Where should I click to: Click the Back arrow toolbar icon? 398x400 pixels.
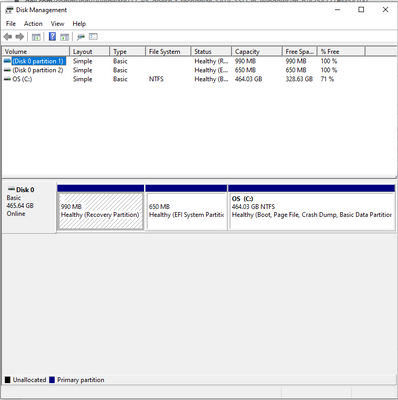click(8, 37)
